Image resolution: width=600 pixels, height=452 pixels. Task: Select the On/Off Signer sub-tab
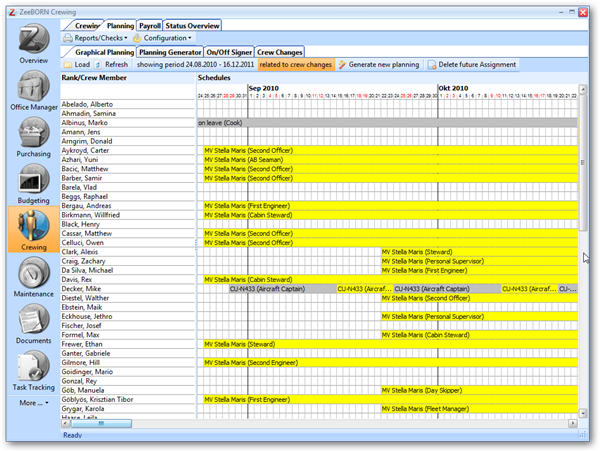click(229, 52)
